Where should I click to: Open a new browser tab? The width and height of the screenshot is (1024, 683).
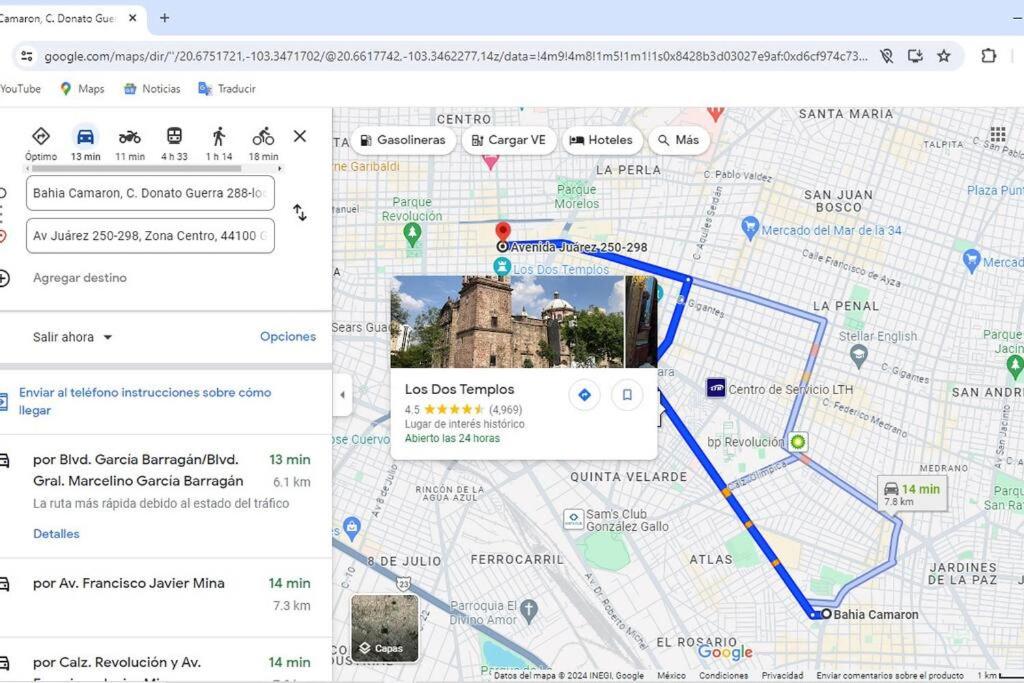pos(165,18)
